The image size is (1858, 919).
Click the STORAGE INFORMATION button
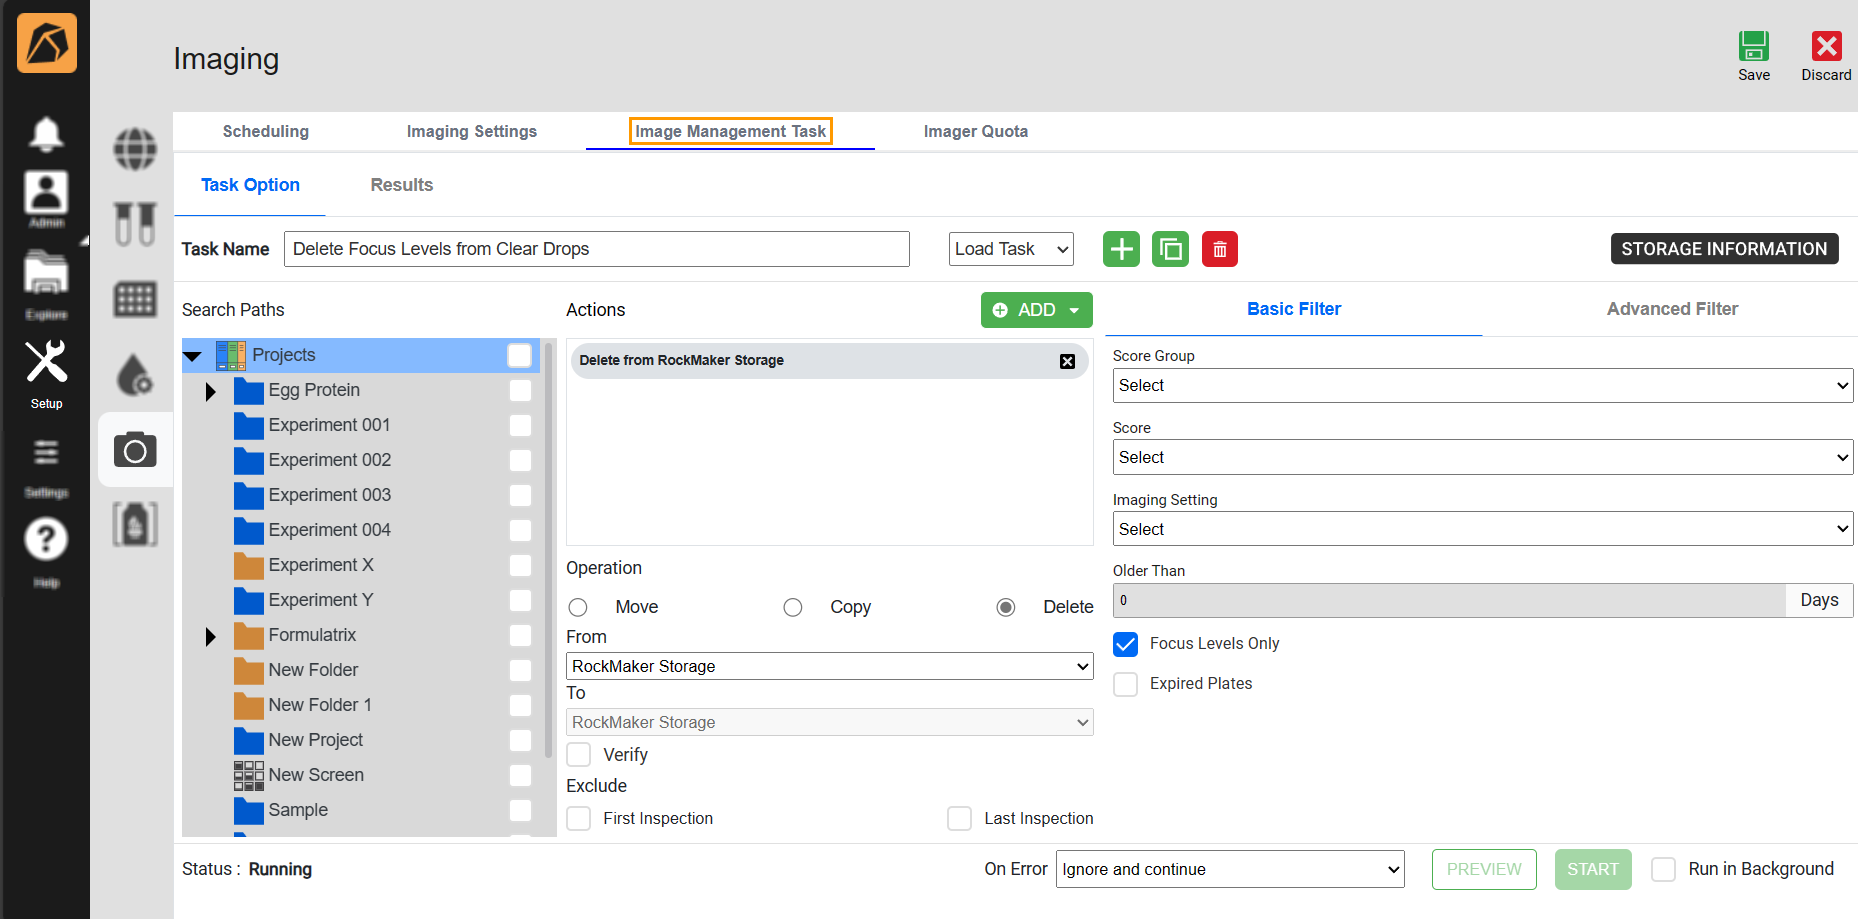coord(1723,249)
